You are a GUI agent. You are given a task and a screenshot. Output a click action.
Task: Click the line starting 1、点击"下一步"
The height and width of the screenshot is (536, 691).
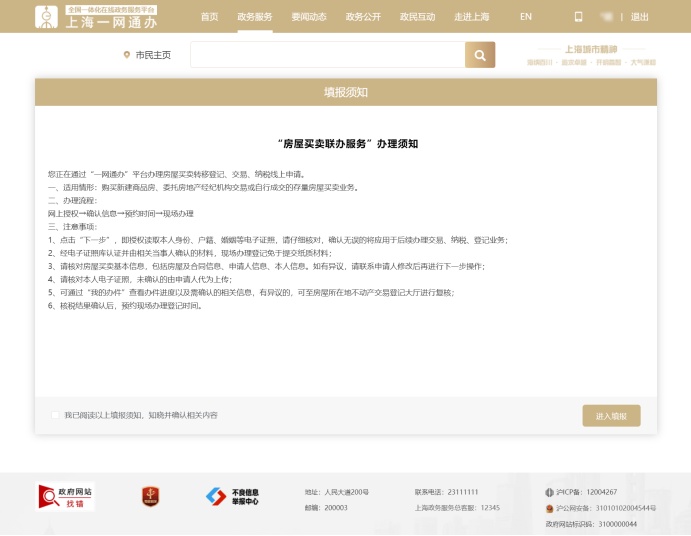[x=278, y=240]
